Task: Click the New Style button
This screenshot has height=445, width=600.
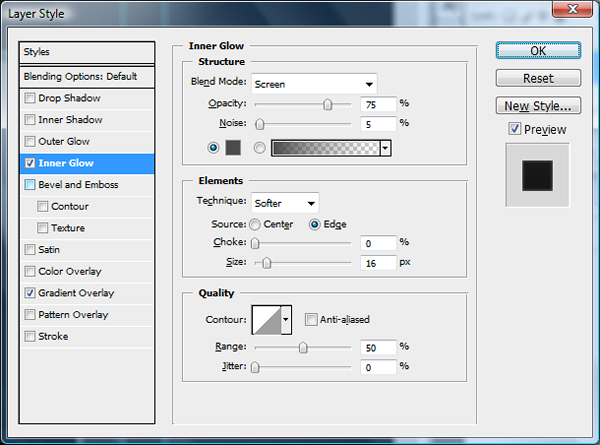Action: (538, 105)
